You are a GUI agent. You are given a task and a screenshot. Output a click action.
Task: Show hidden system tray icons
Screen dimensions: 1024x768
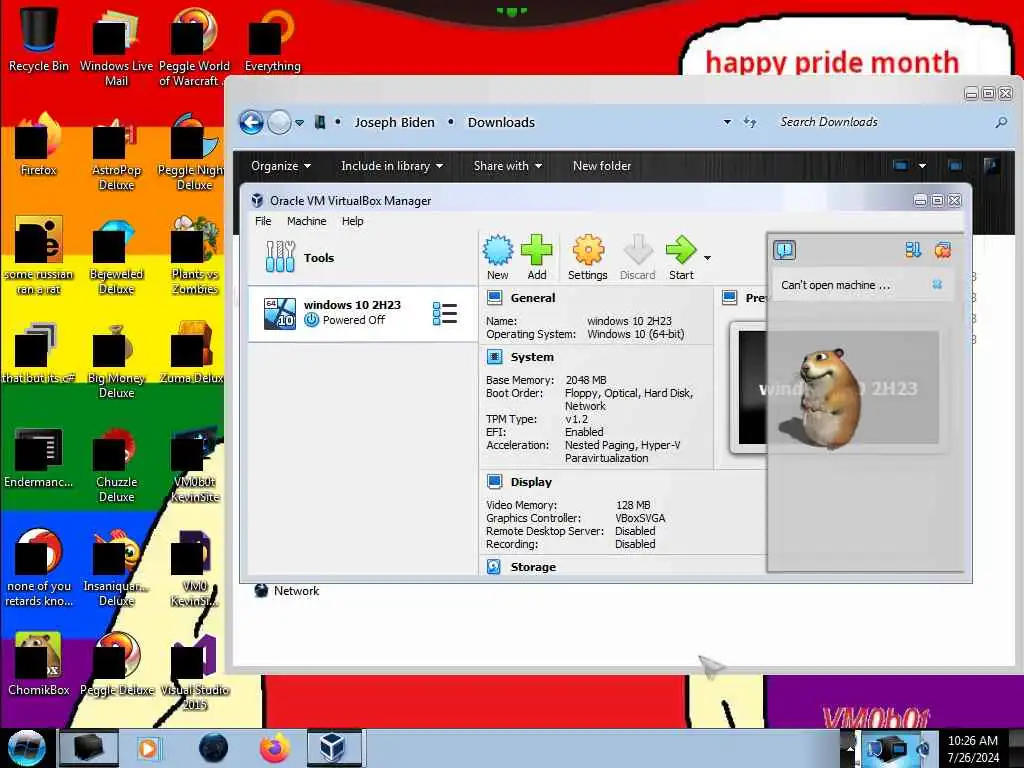850,748
